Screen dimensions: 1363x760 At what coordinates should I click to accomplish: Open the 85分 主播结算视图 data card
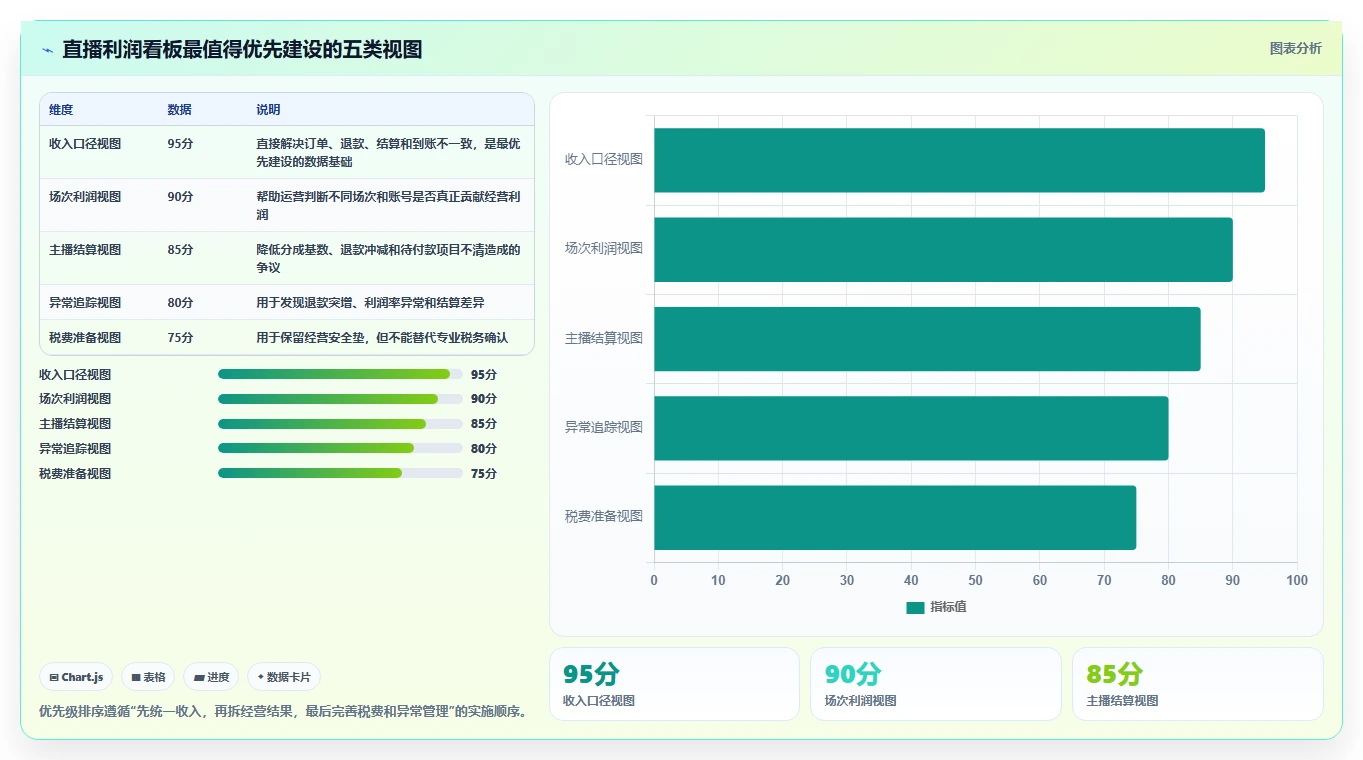click(1197, 684)
